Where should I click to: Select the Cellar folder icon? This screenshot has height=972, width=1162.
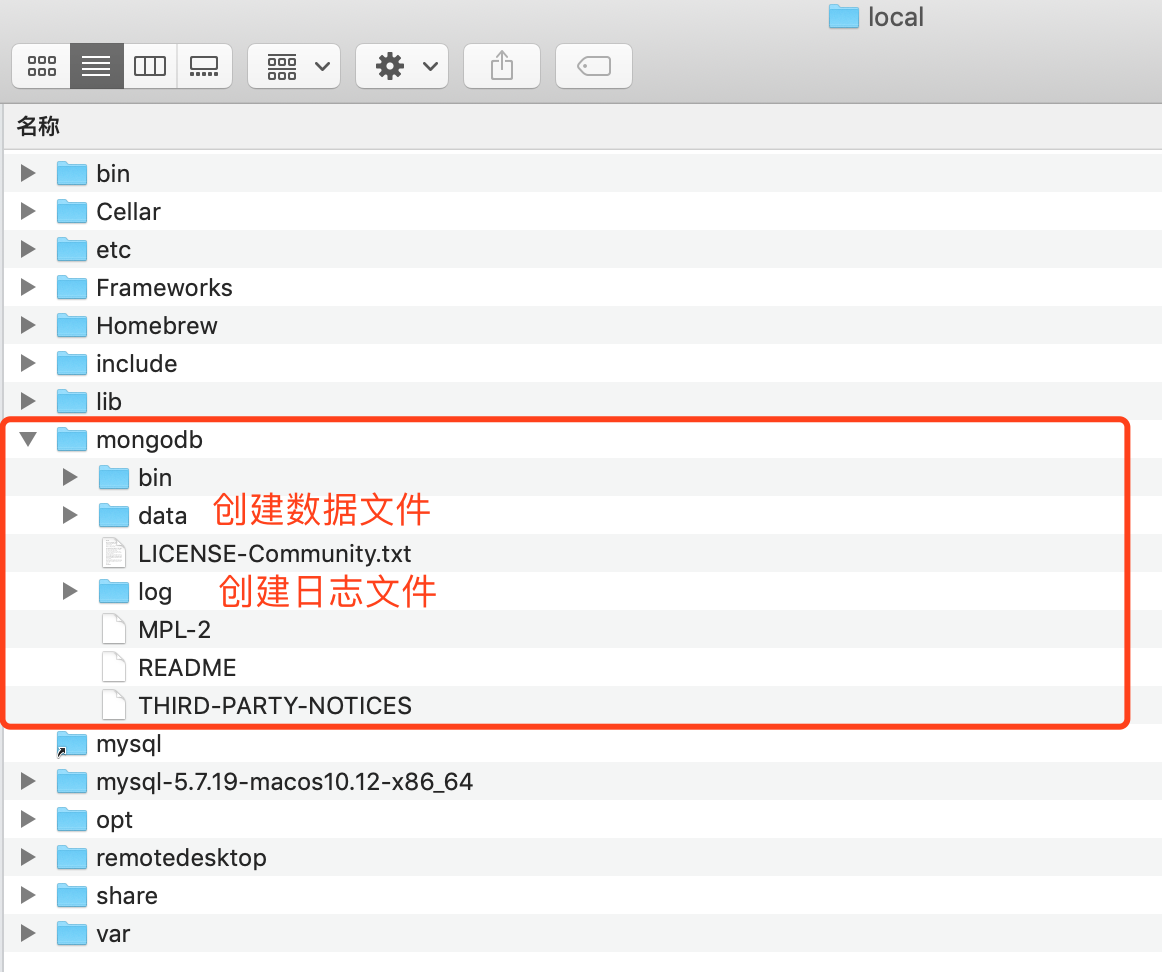pyautogui.click(x=72, y=211)
